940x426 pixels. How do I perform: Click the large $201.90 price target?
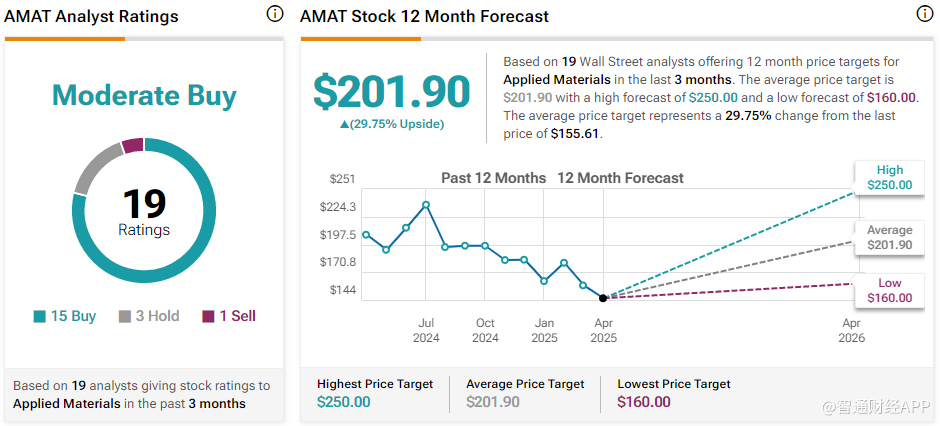[391, 91]
